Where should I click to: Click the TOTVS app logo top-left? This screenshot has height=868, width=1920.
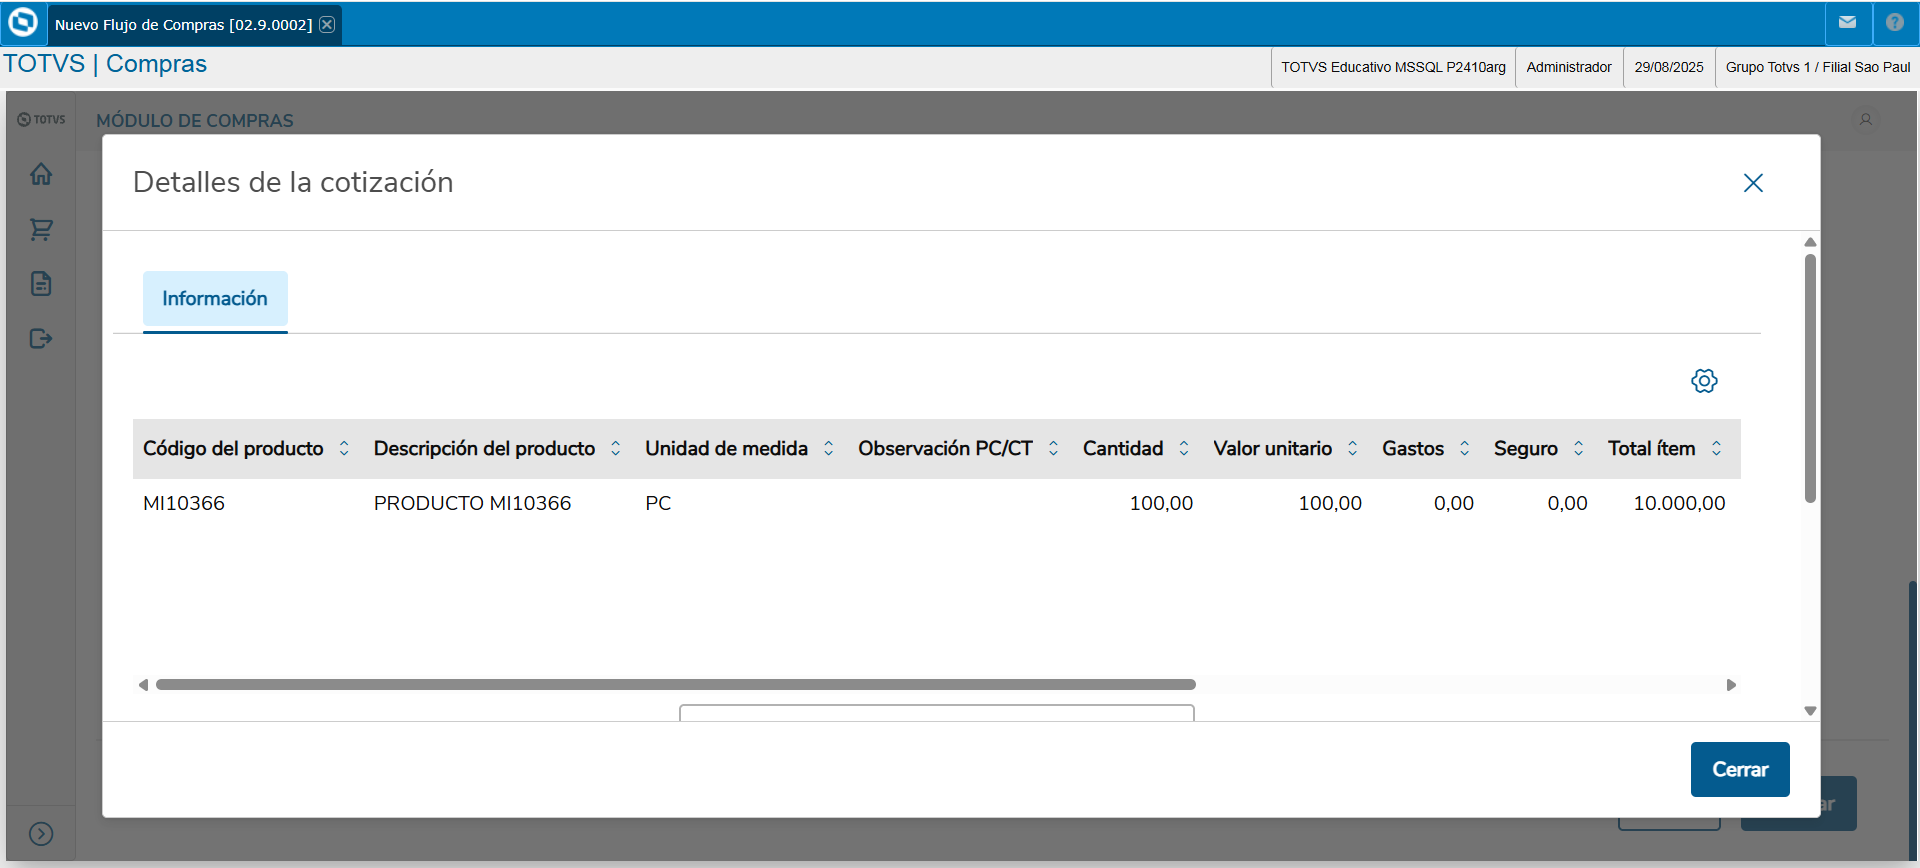click(x=22, y=22)
